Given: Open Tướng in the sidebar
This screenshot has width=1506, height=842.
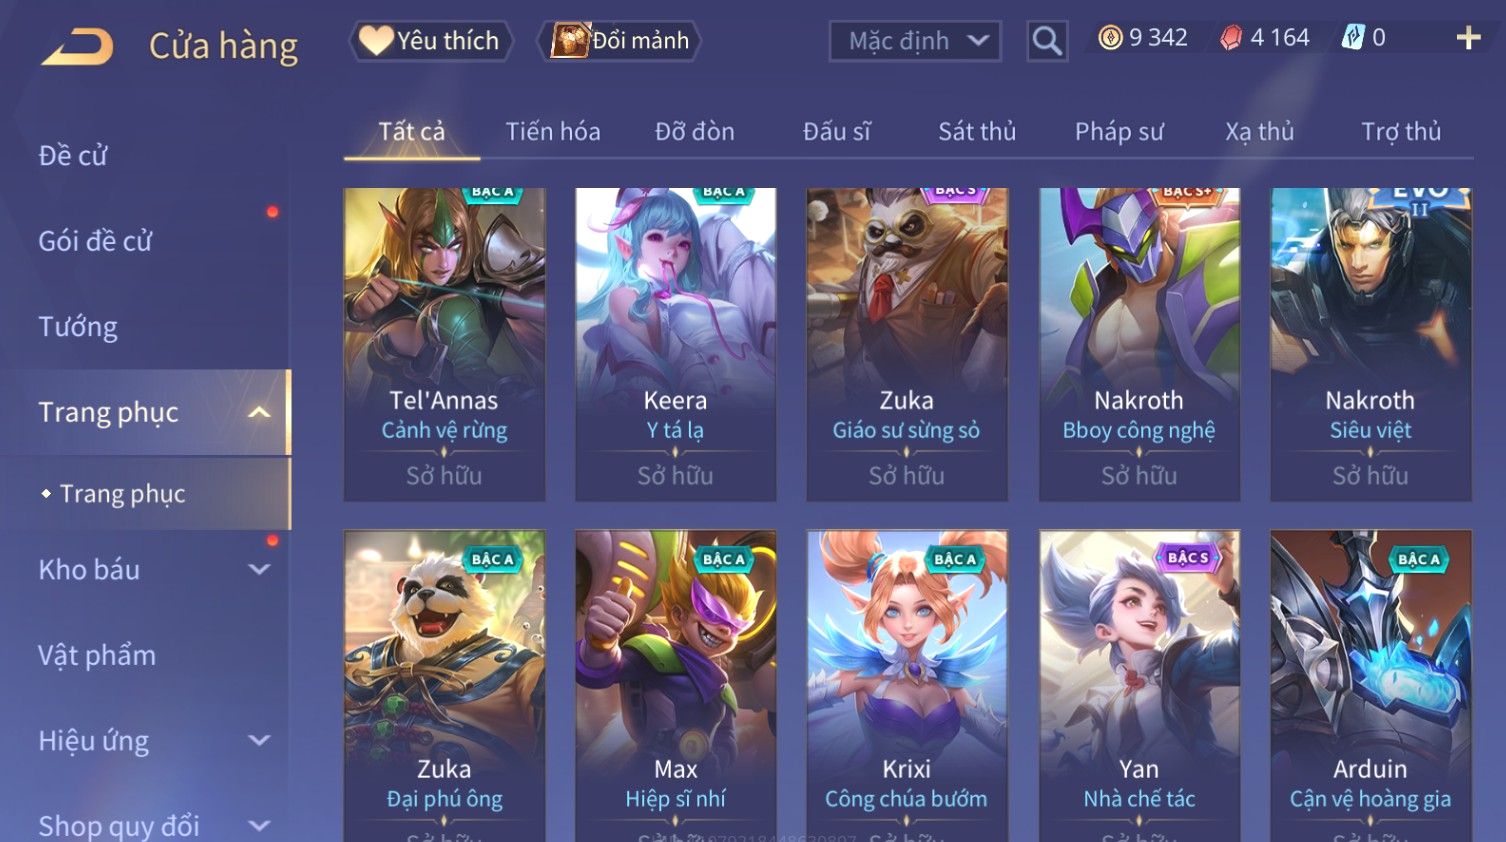Looking at the screenshot, I should click(78, 327).
